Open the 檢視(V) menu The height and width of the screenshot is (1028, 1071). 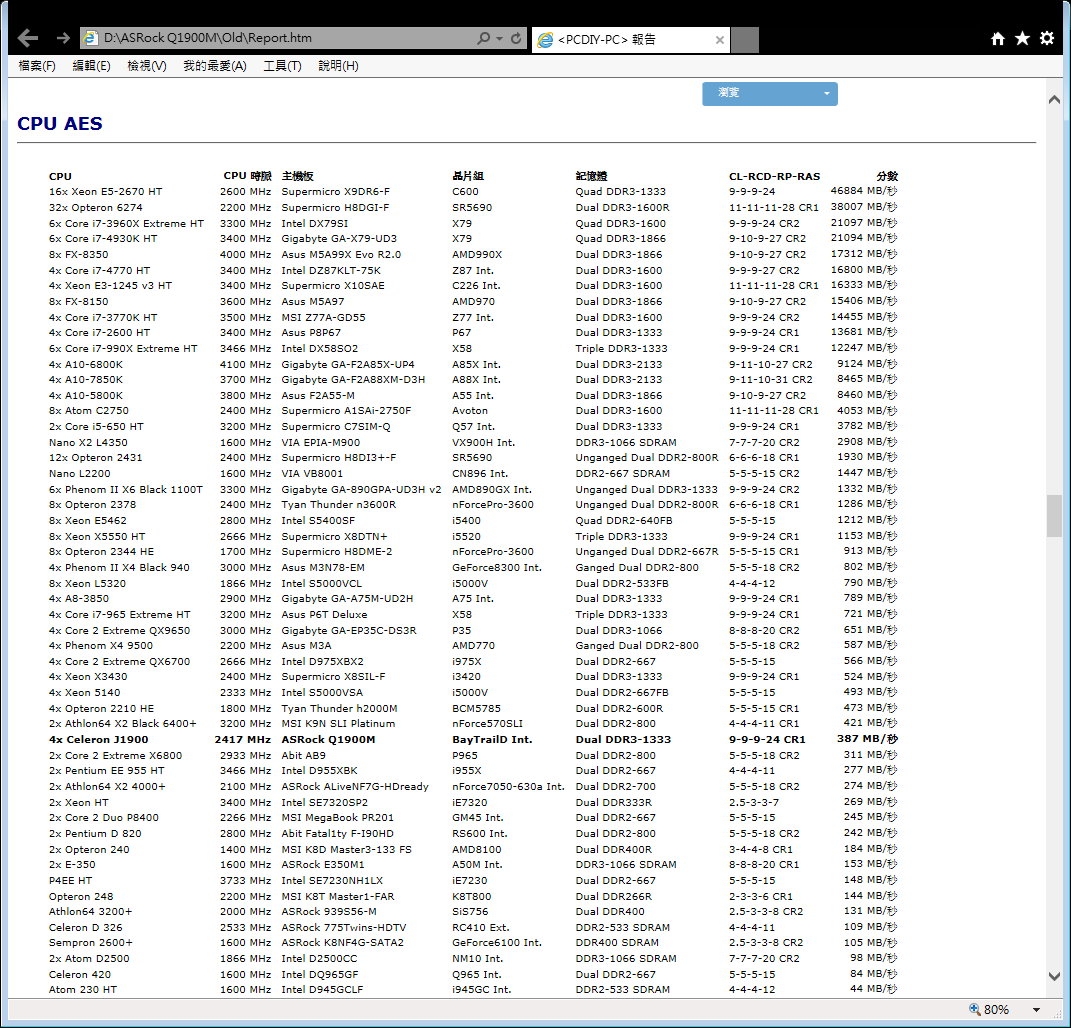pos(147,66)
